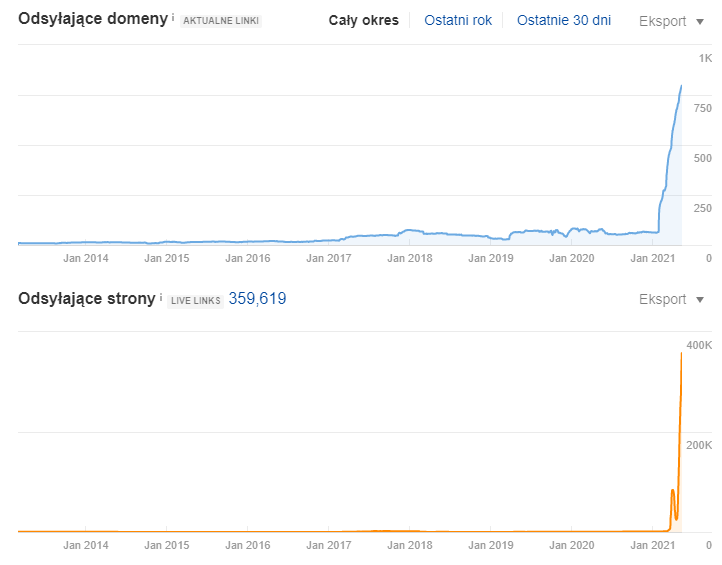Click the Odsyłające strony heading
This screenshot has height=565, width=722.
(87, 298)
